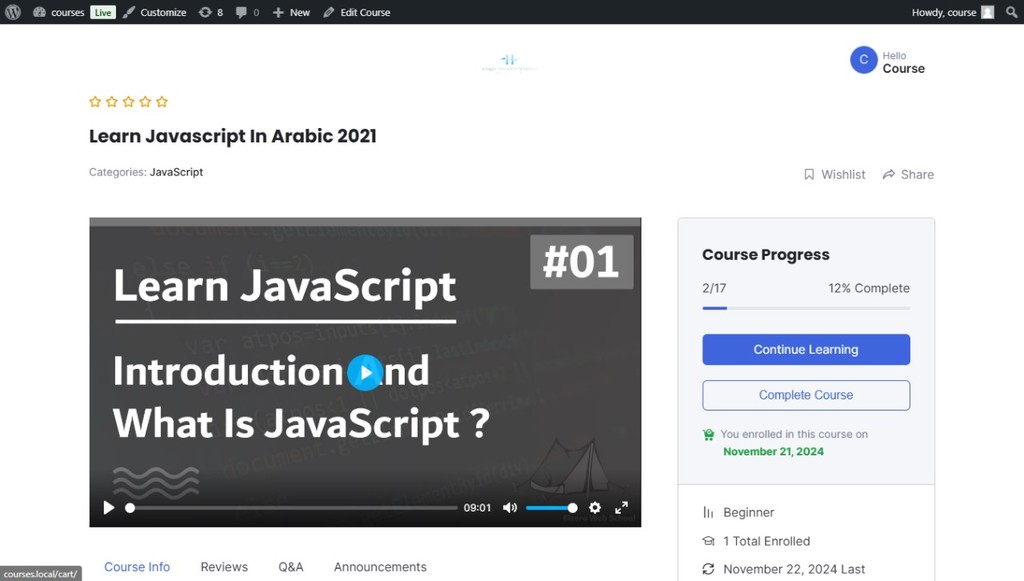Click the site logo in header

tap(509, 62)
